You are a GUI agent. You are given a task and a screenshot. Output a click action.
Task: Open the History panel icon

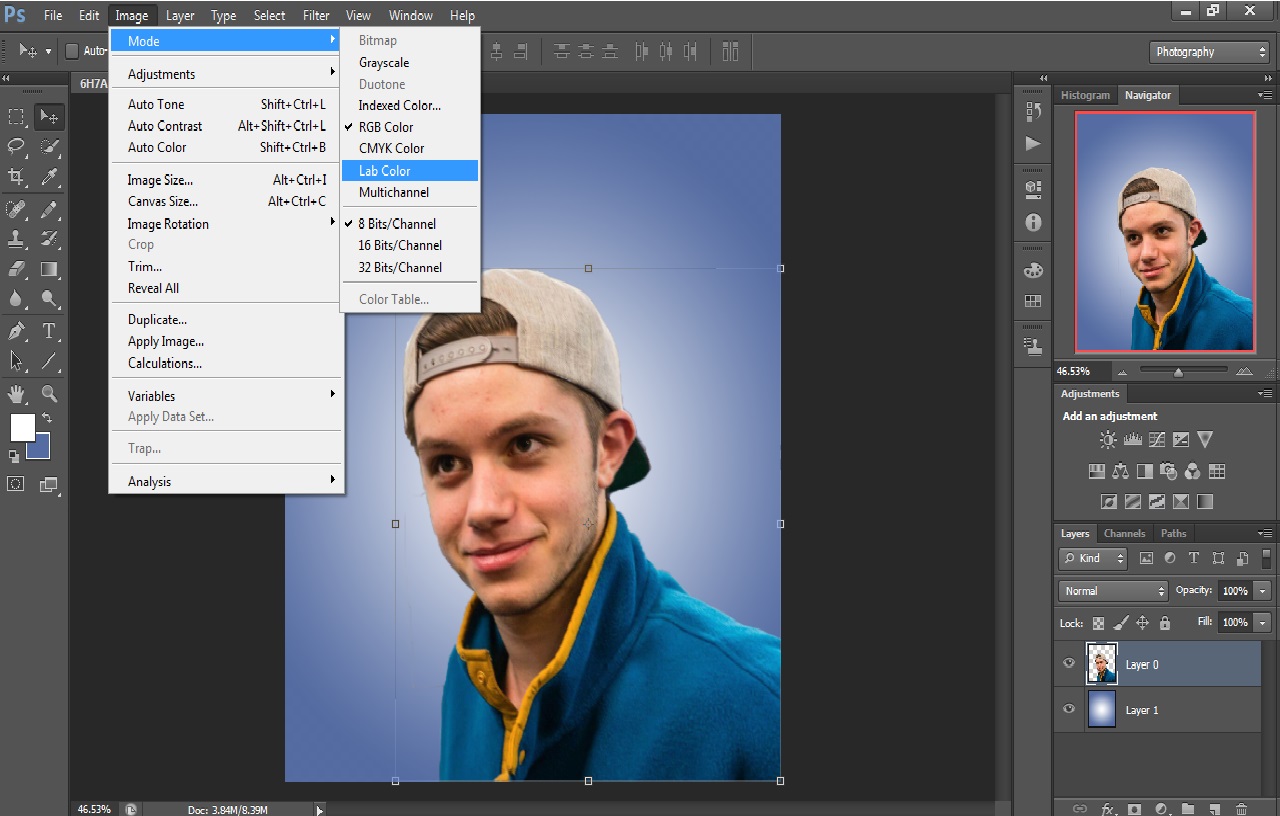(x=1033, y=113)
